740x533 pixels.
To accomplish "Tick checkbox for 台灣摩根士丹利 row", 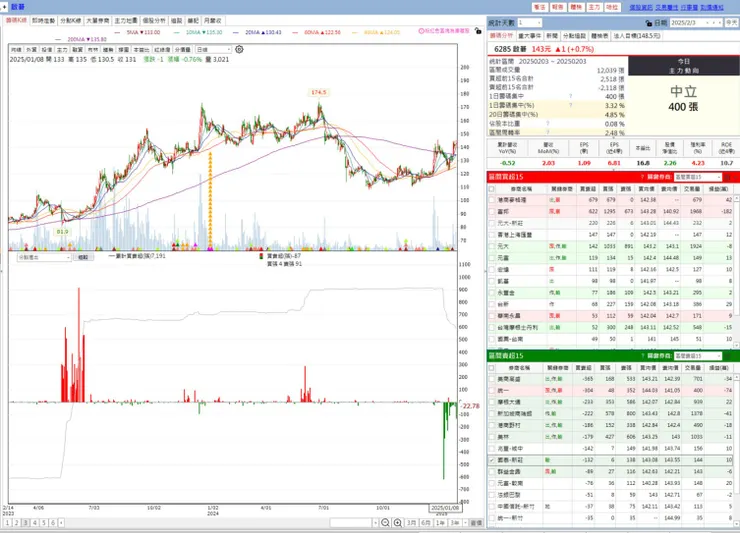I will (492, 327).
